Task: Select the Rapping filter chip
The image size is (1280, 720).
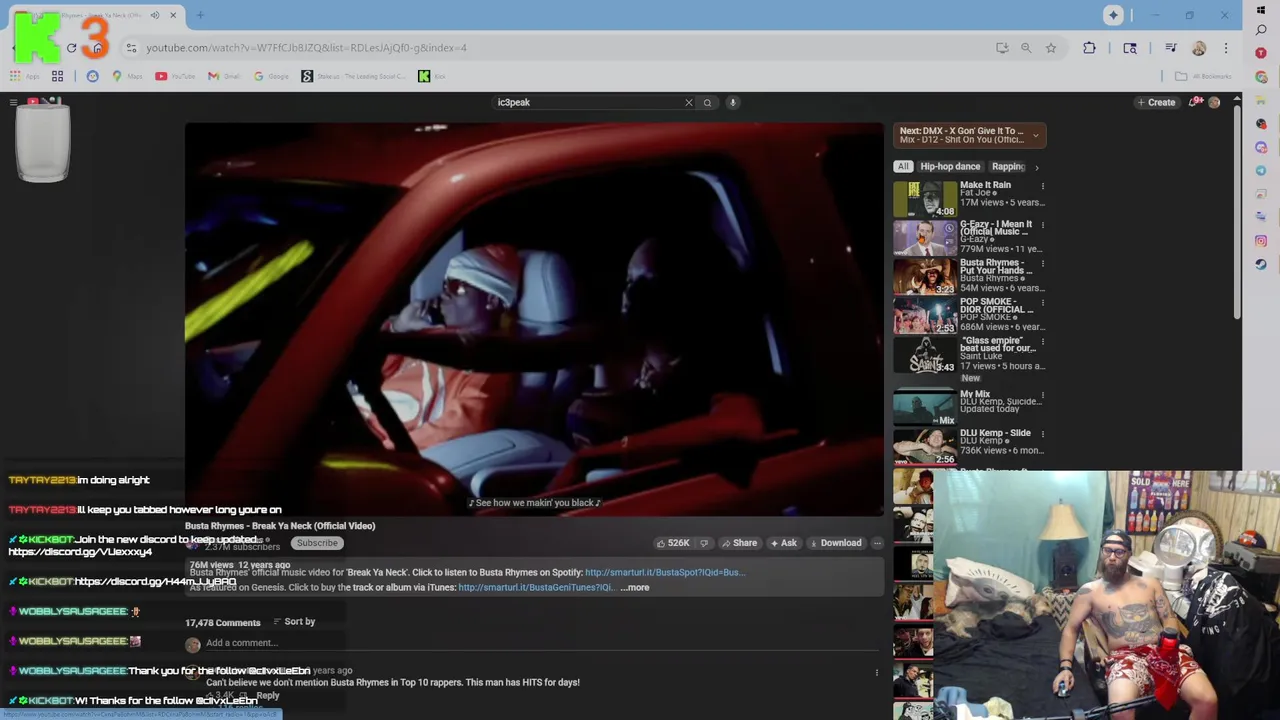Action: tap(1008, 167)
